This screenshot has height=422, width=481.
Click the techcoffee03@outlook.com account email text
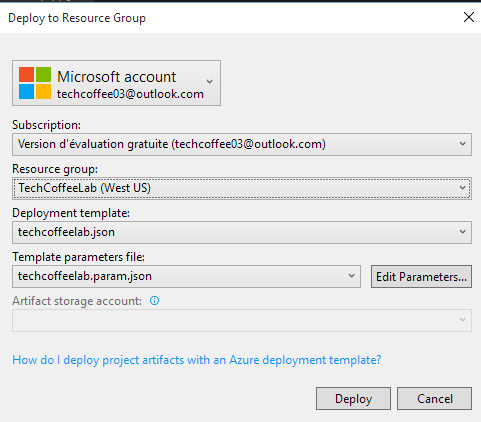click(130, 94)
